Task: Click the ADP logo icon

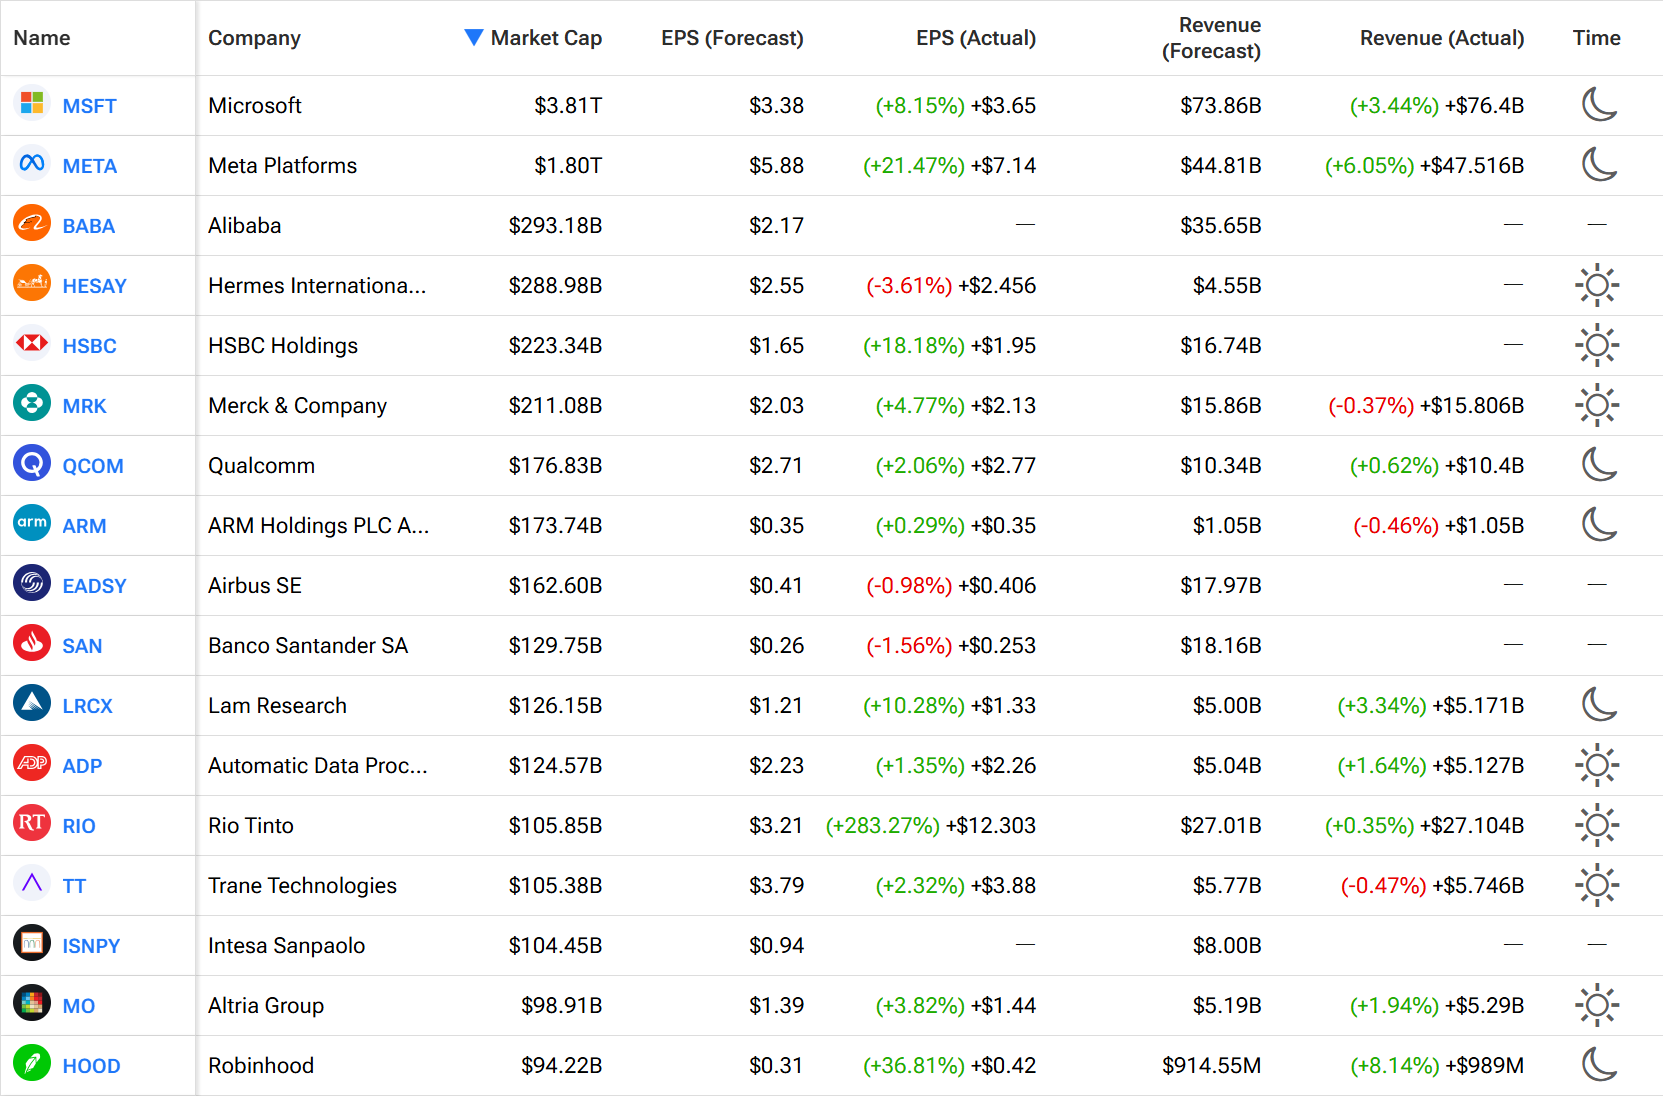Action: 32,763
